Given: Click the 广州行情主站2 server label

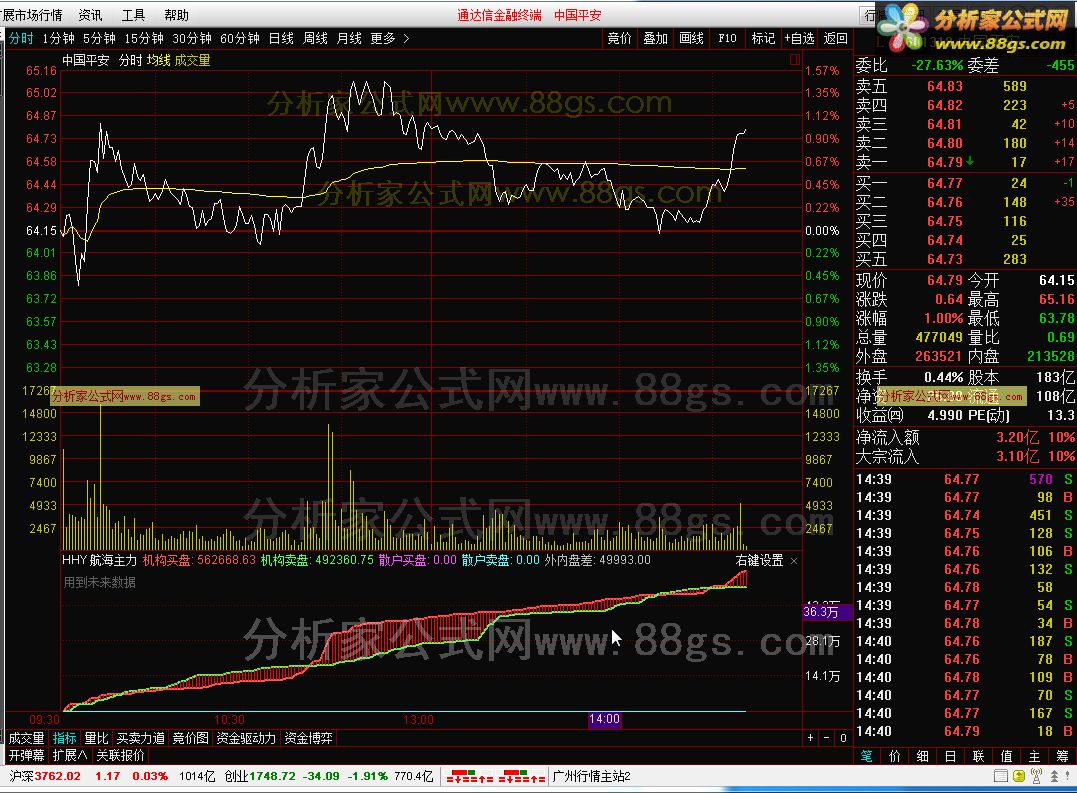Looking at the screenshot, I should [x=591, y=777].
